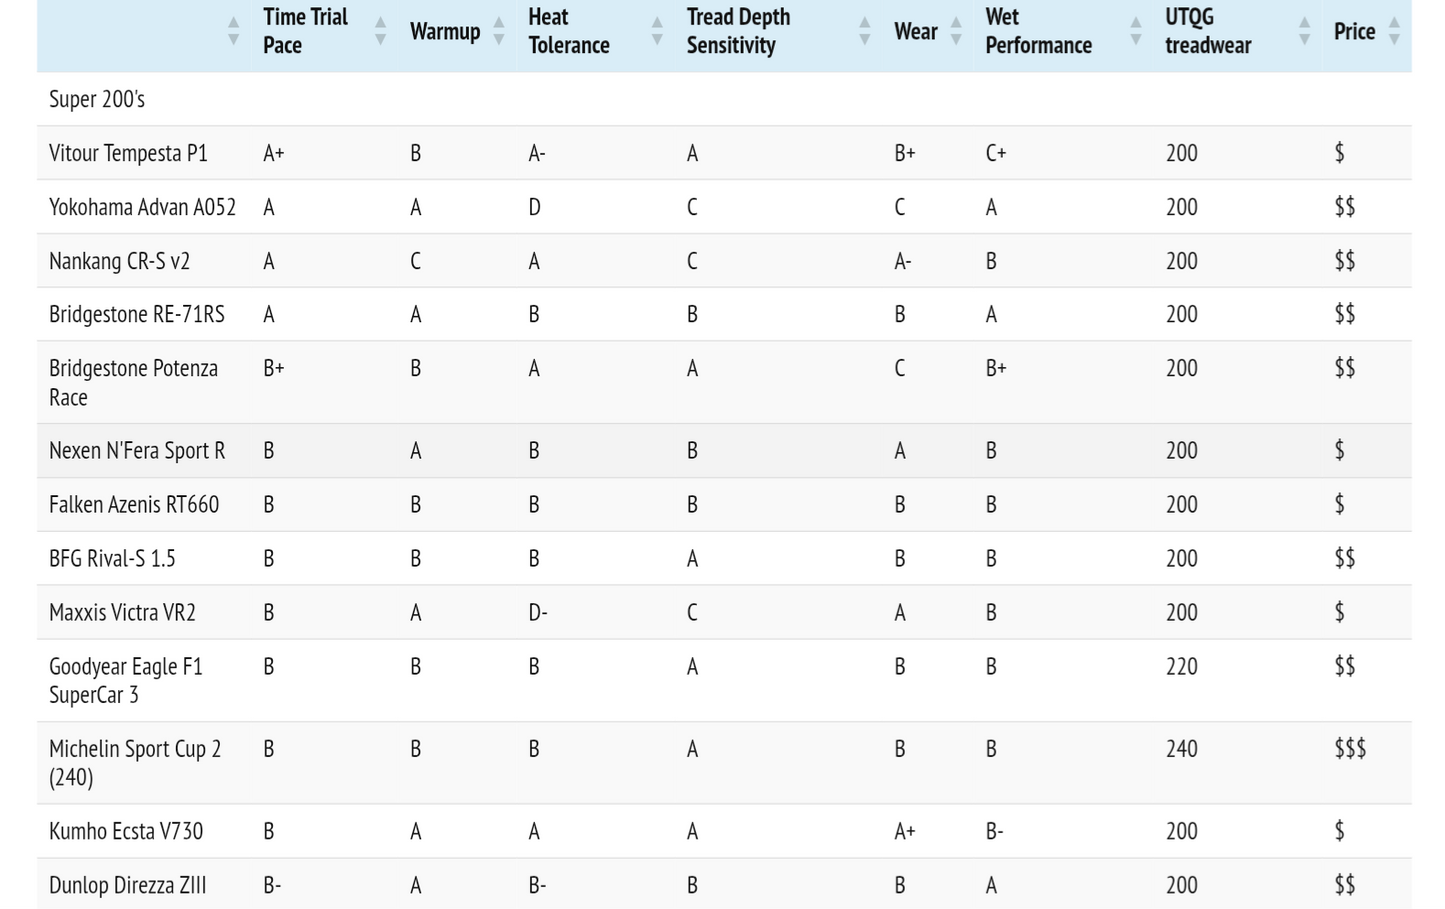Click the C+ wet grade for Vitour Tempesta
Image resolution: width=1445 pixels, height=909 pixels.
[996, 153]
